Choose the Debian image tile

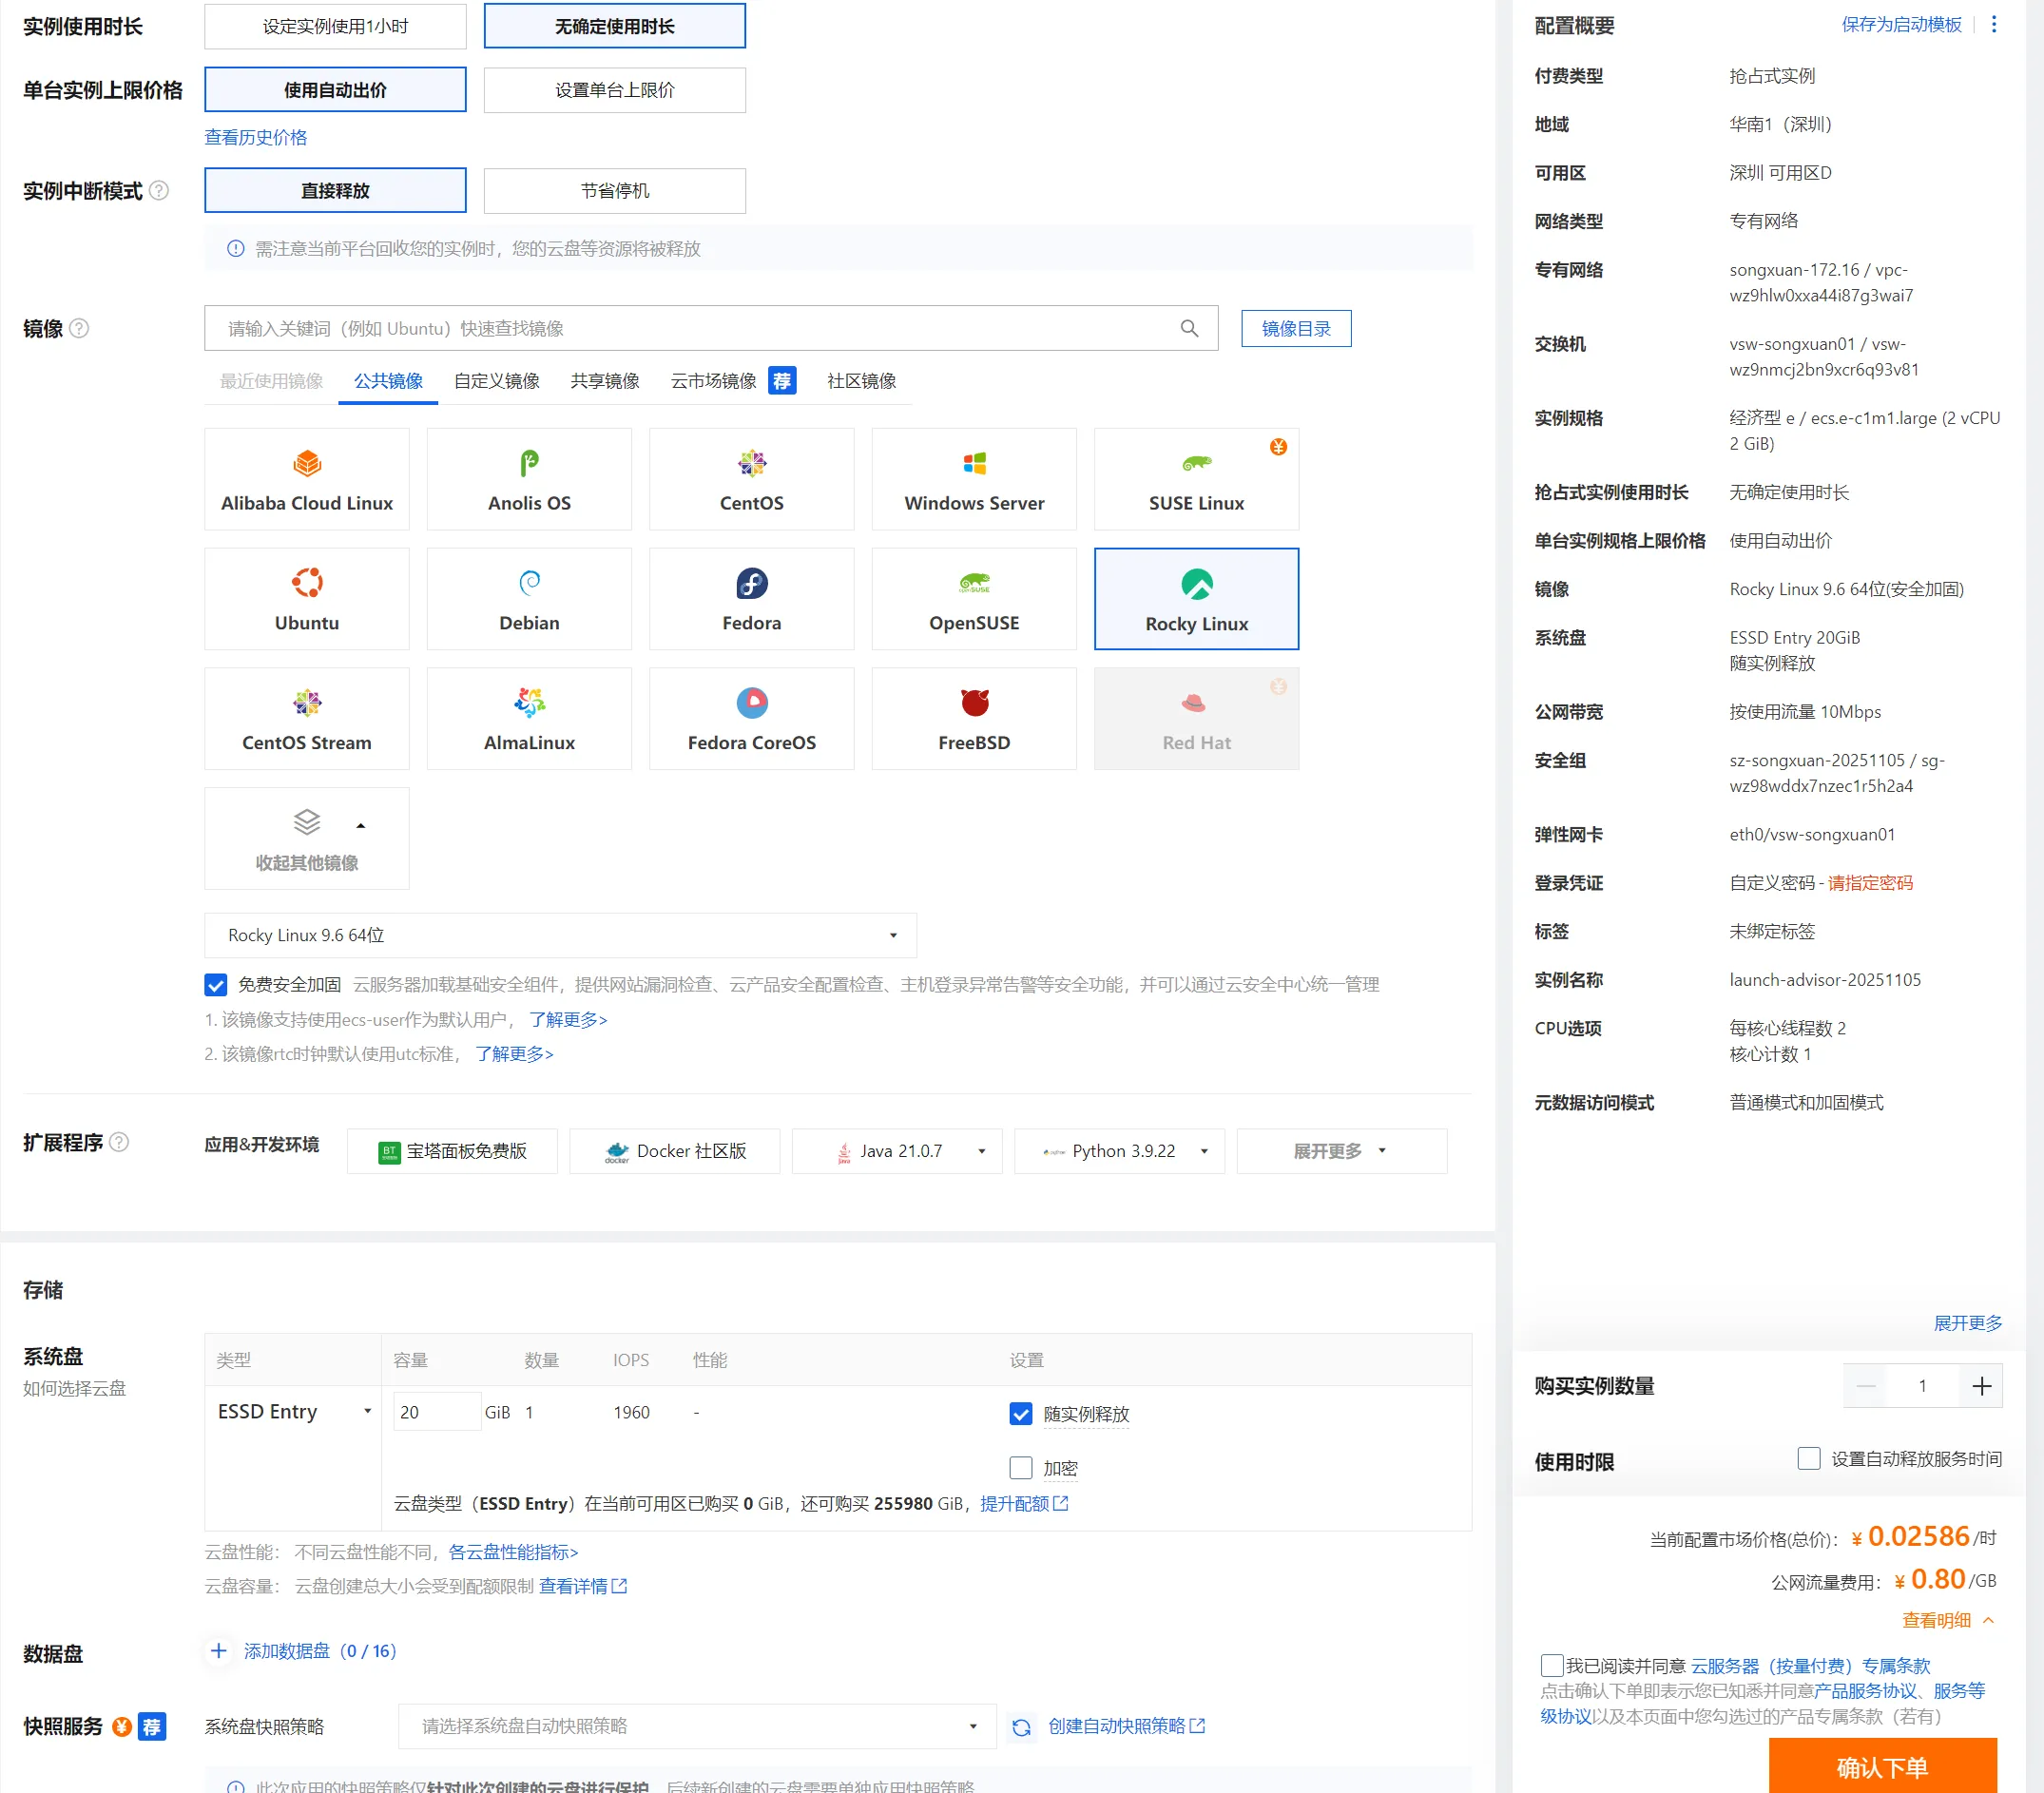point(529,599)
